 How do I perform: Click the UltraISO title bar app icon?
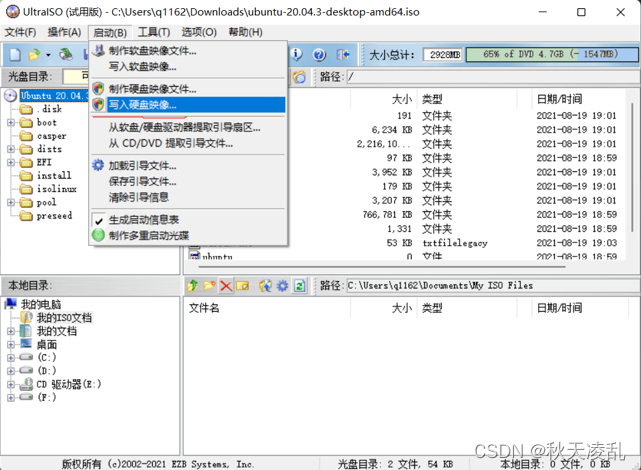click(x=13, y=12)
